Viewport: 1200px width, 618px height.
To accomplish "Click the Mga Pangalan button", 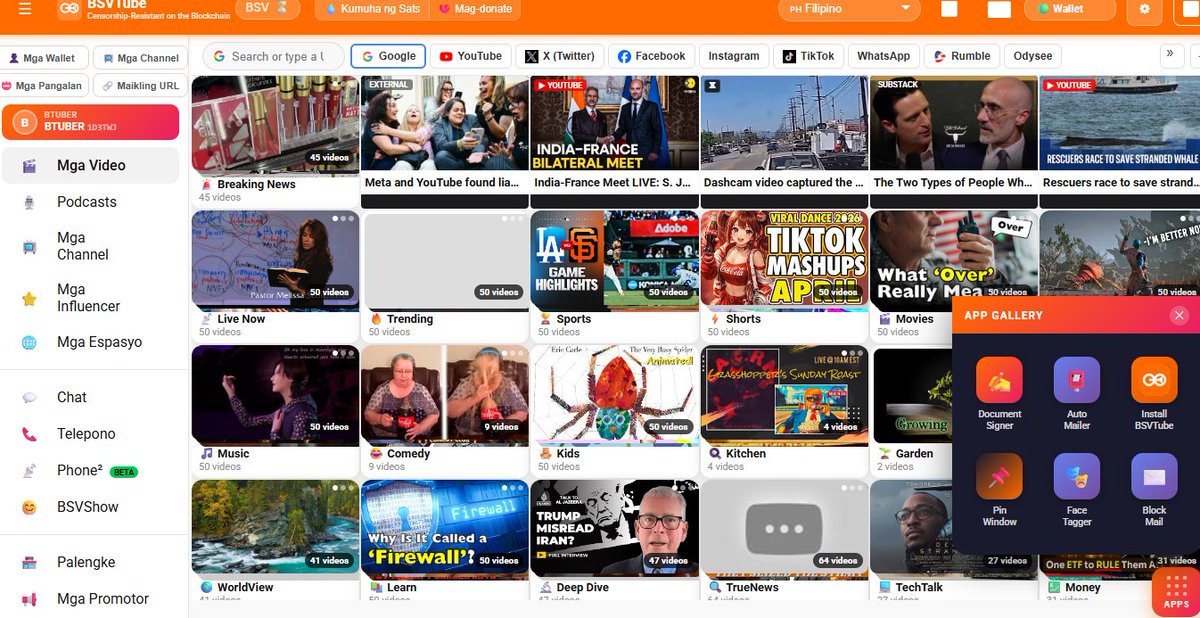I will [x=44, y=85].
